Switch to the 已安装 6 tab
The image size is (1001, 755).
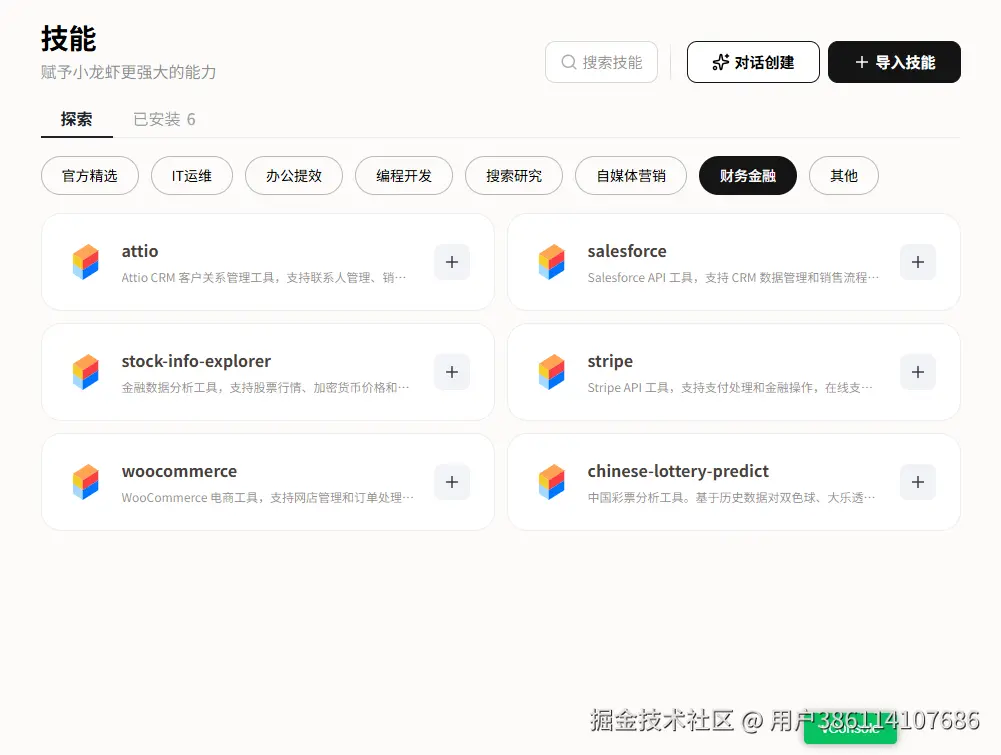(x=164, y=119)
